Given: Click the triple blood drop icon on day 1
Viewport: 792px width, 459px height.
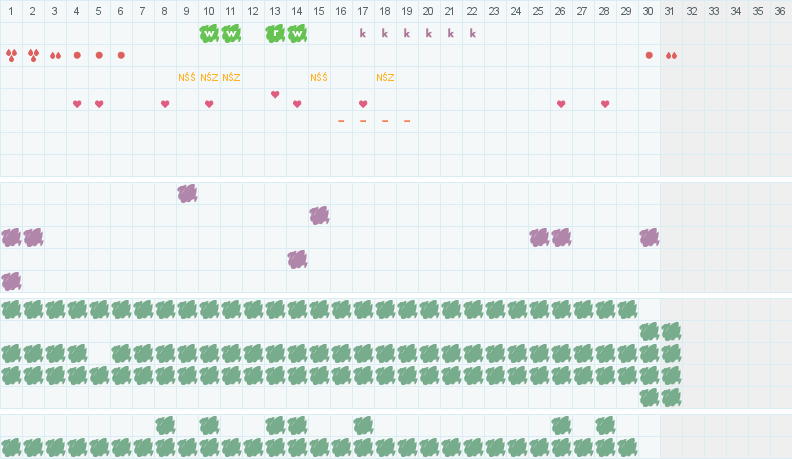Looking at the screenshot, I should tap(11, 56).
